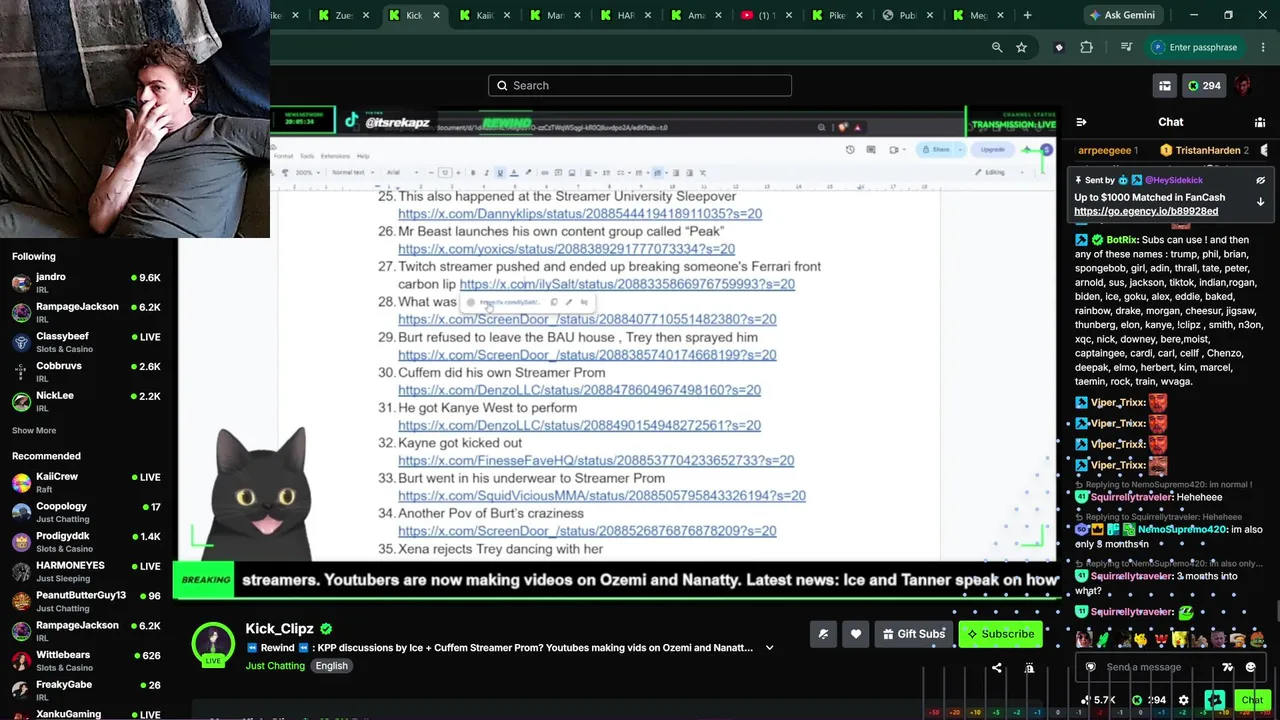Expand stream title with chevron
Image resolution: width=1280 pixels, height=720 pixels.
769,648
